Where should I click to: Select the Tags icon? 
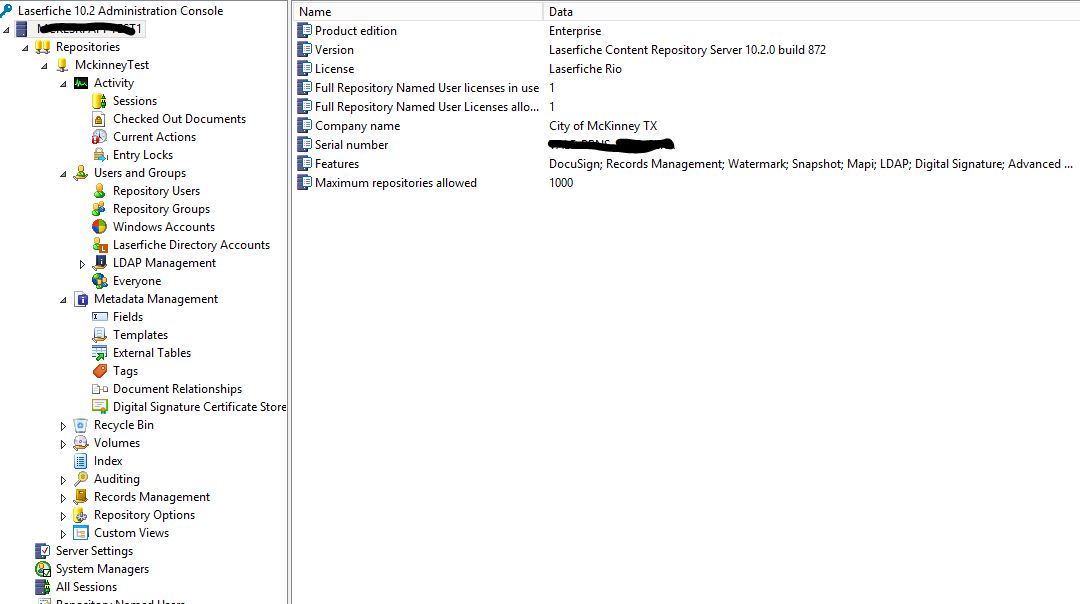[100, 371]
